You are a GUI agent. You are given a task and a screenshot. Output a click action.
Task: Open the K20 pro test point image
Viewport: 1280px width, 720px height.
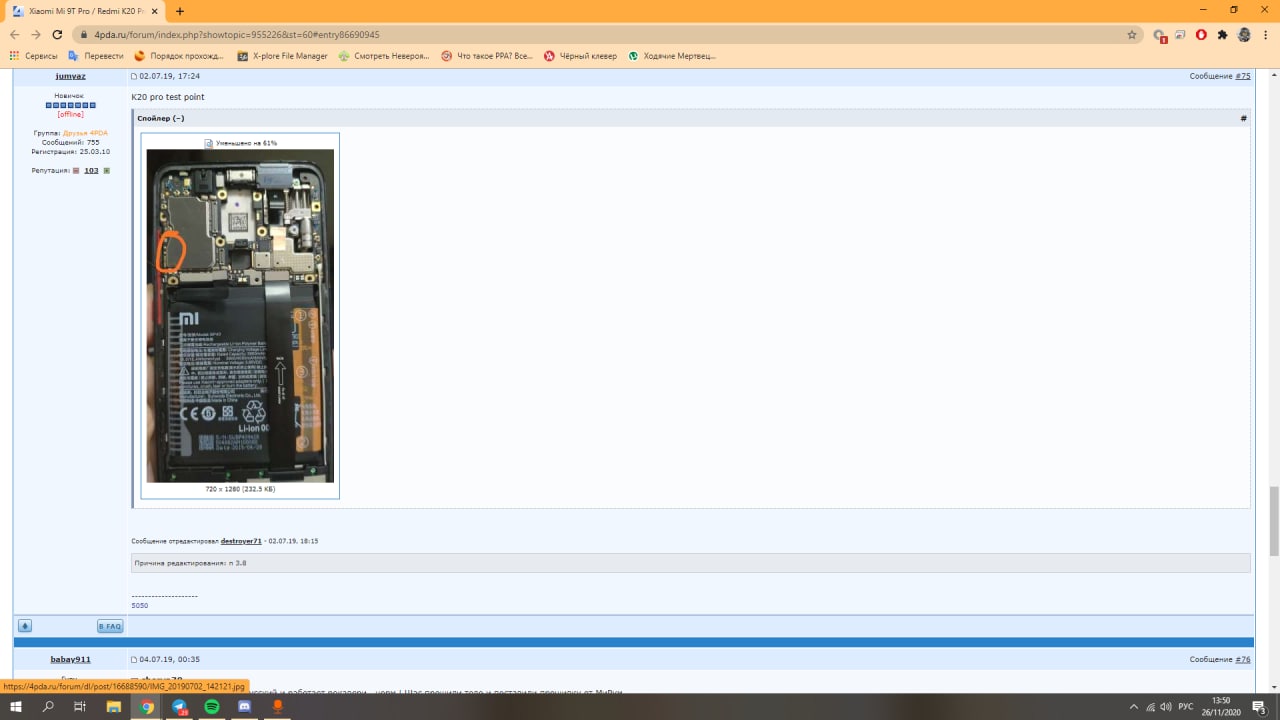240,316
